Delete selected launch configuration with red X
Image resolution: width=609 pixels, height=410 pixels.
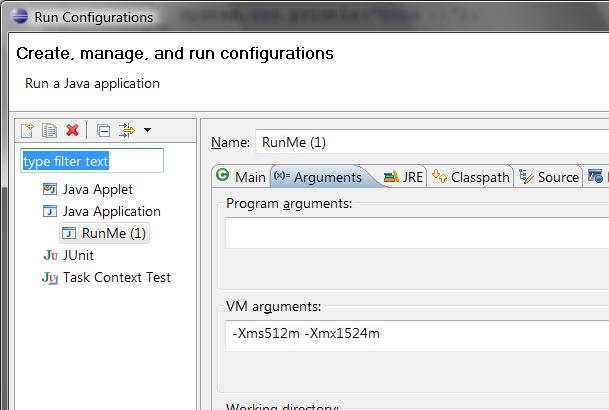pos(72,130)
